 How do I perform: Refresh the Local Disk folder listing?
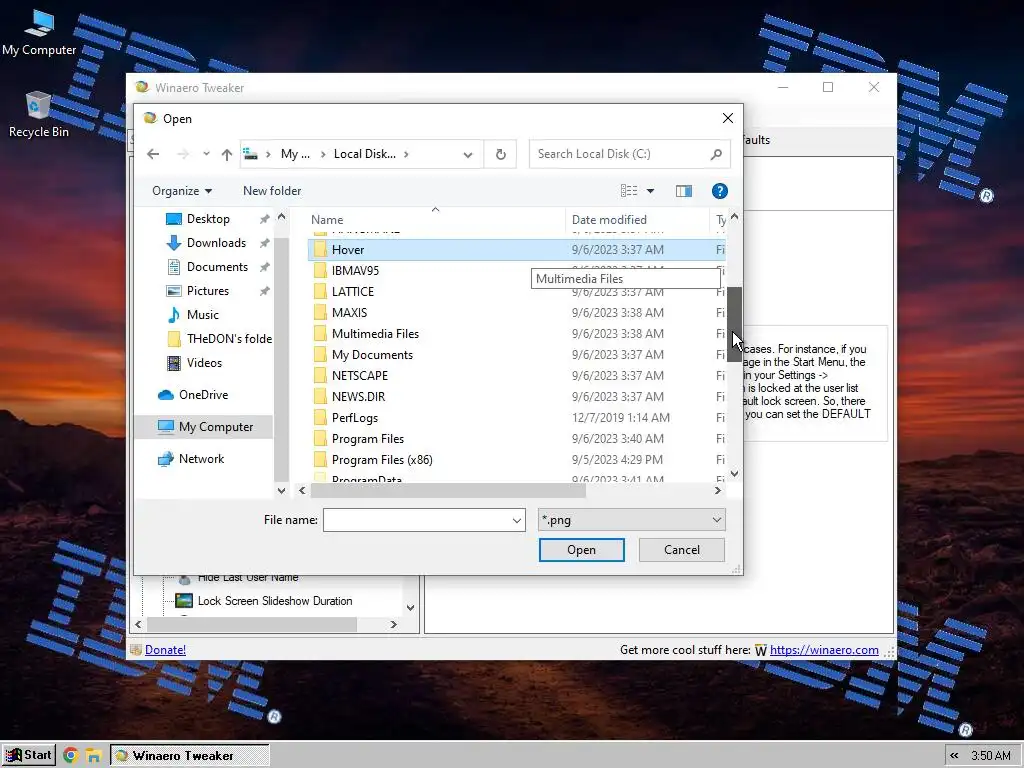pos(500,154)
